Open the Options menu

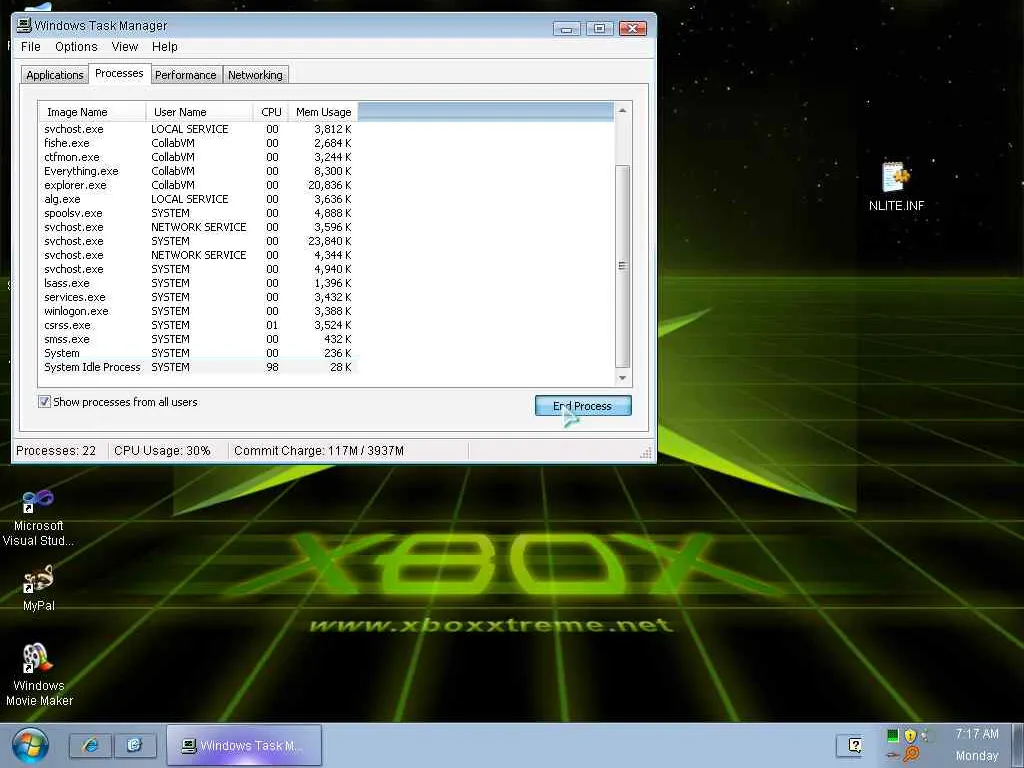coord(76,46)
